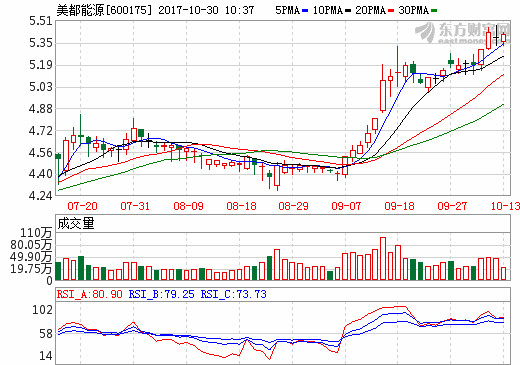Click the timestamp 2017-10-30 10:37
The height and width of the screenshot is (365, 520).
click(x=206, y=10)
